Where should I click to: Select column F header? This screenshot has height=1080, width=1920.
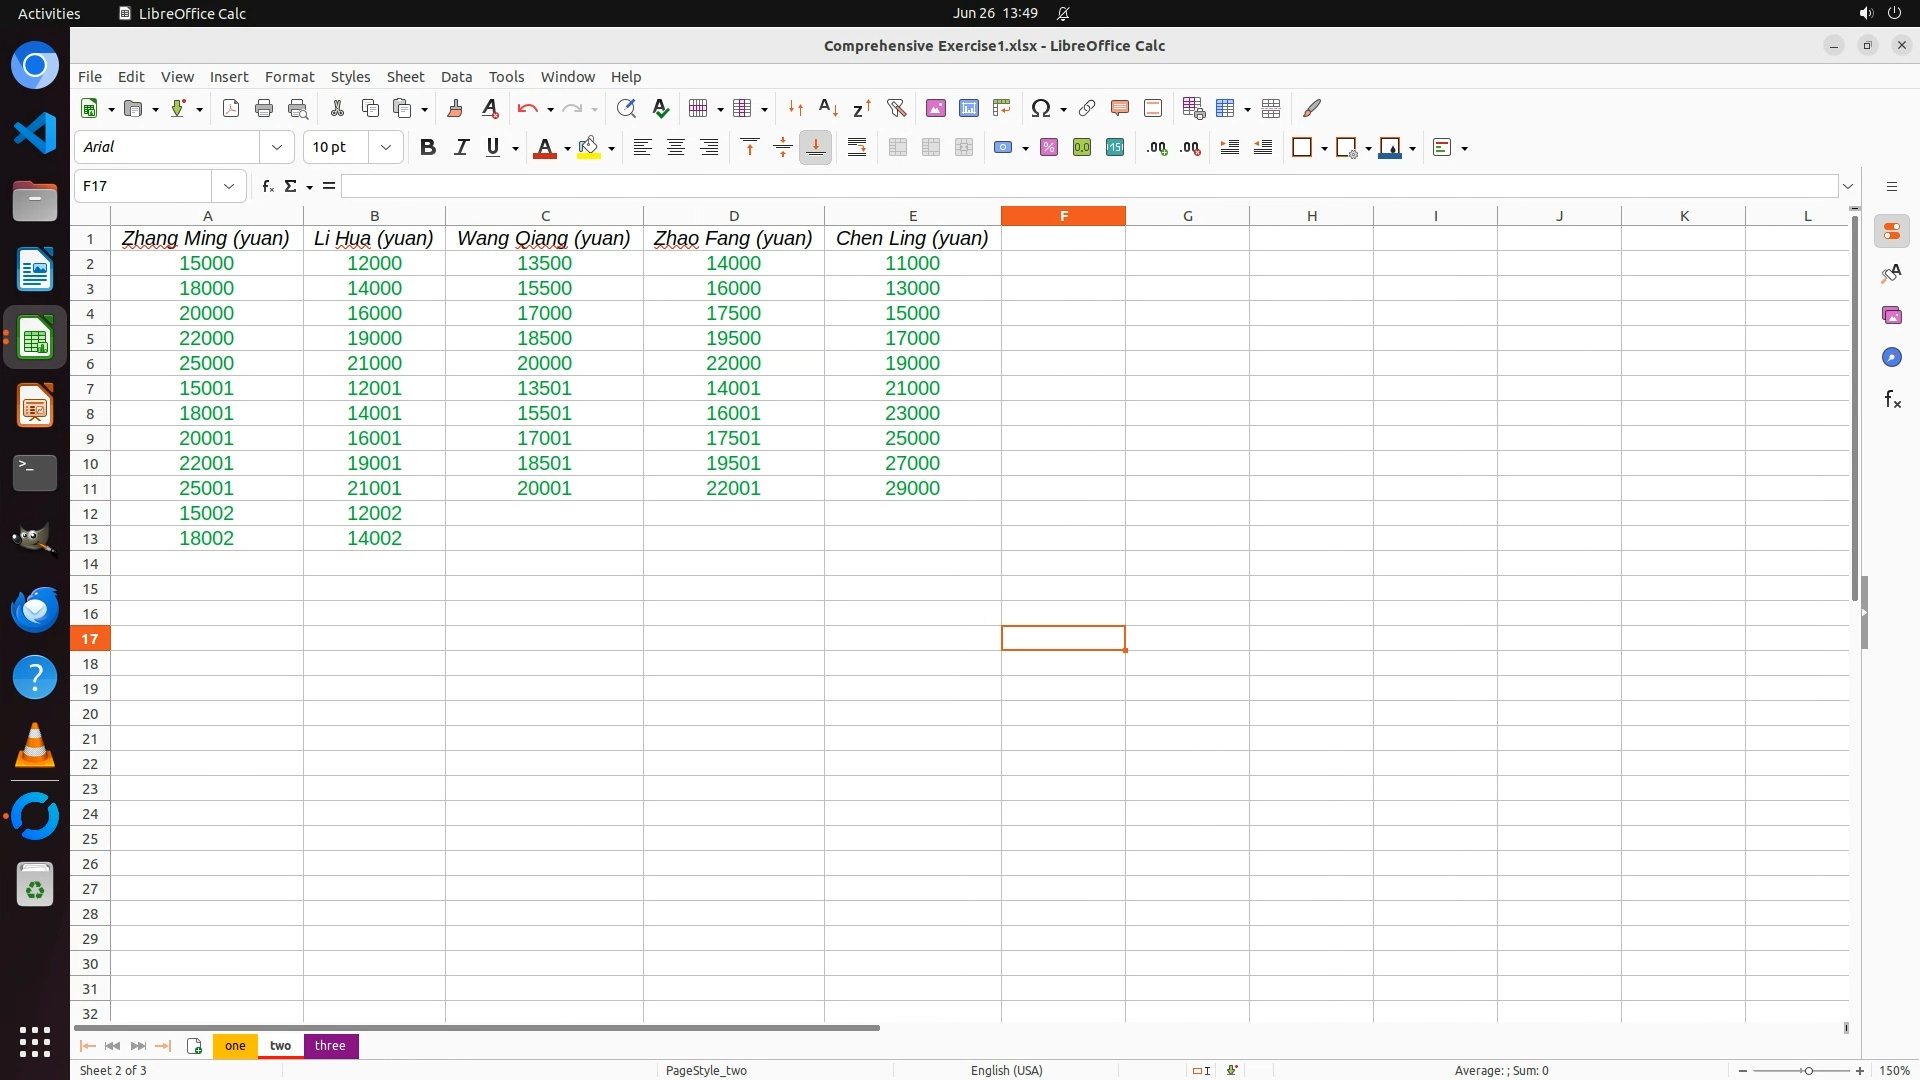click(x=1063, y=216)
